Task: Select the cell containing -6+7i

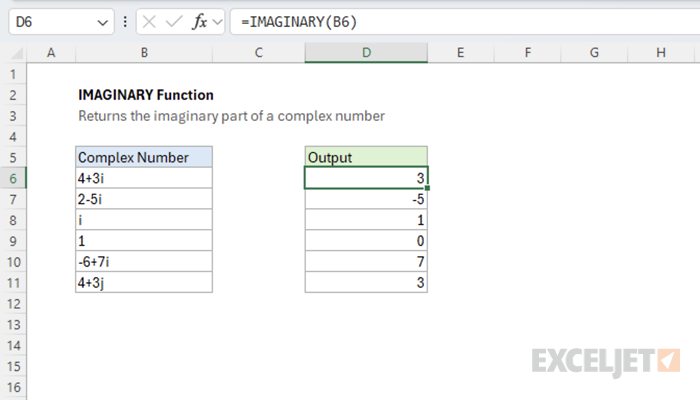Action: [144, 262]
